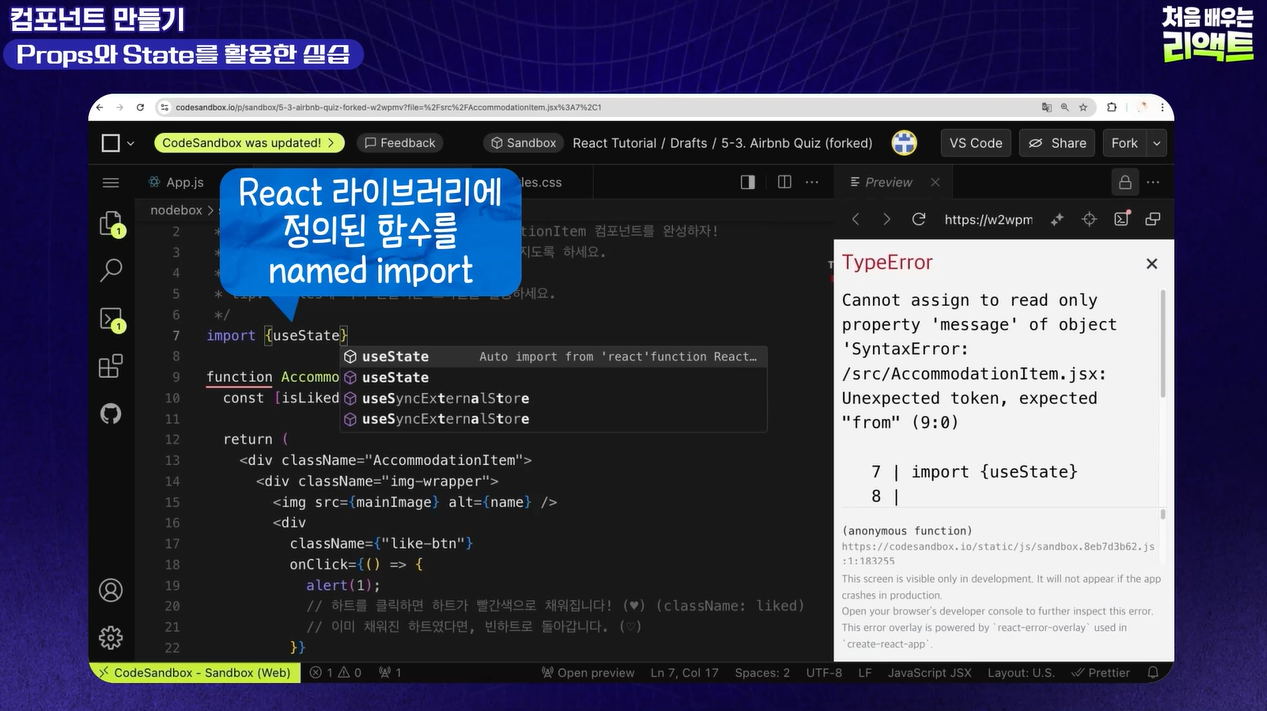Change the JavaScript JSX language mode
1267x711 pixels.
tap(929, 673)
